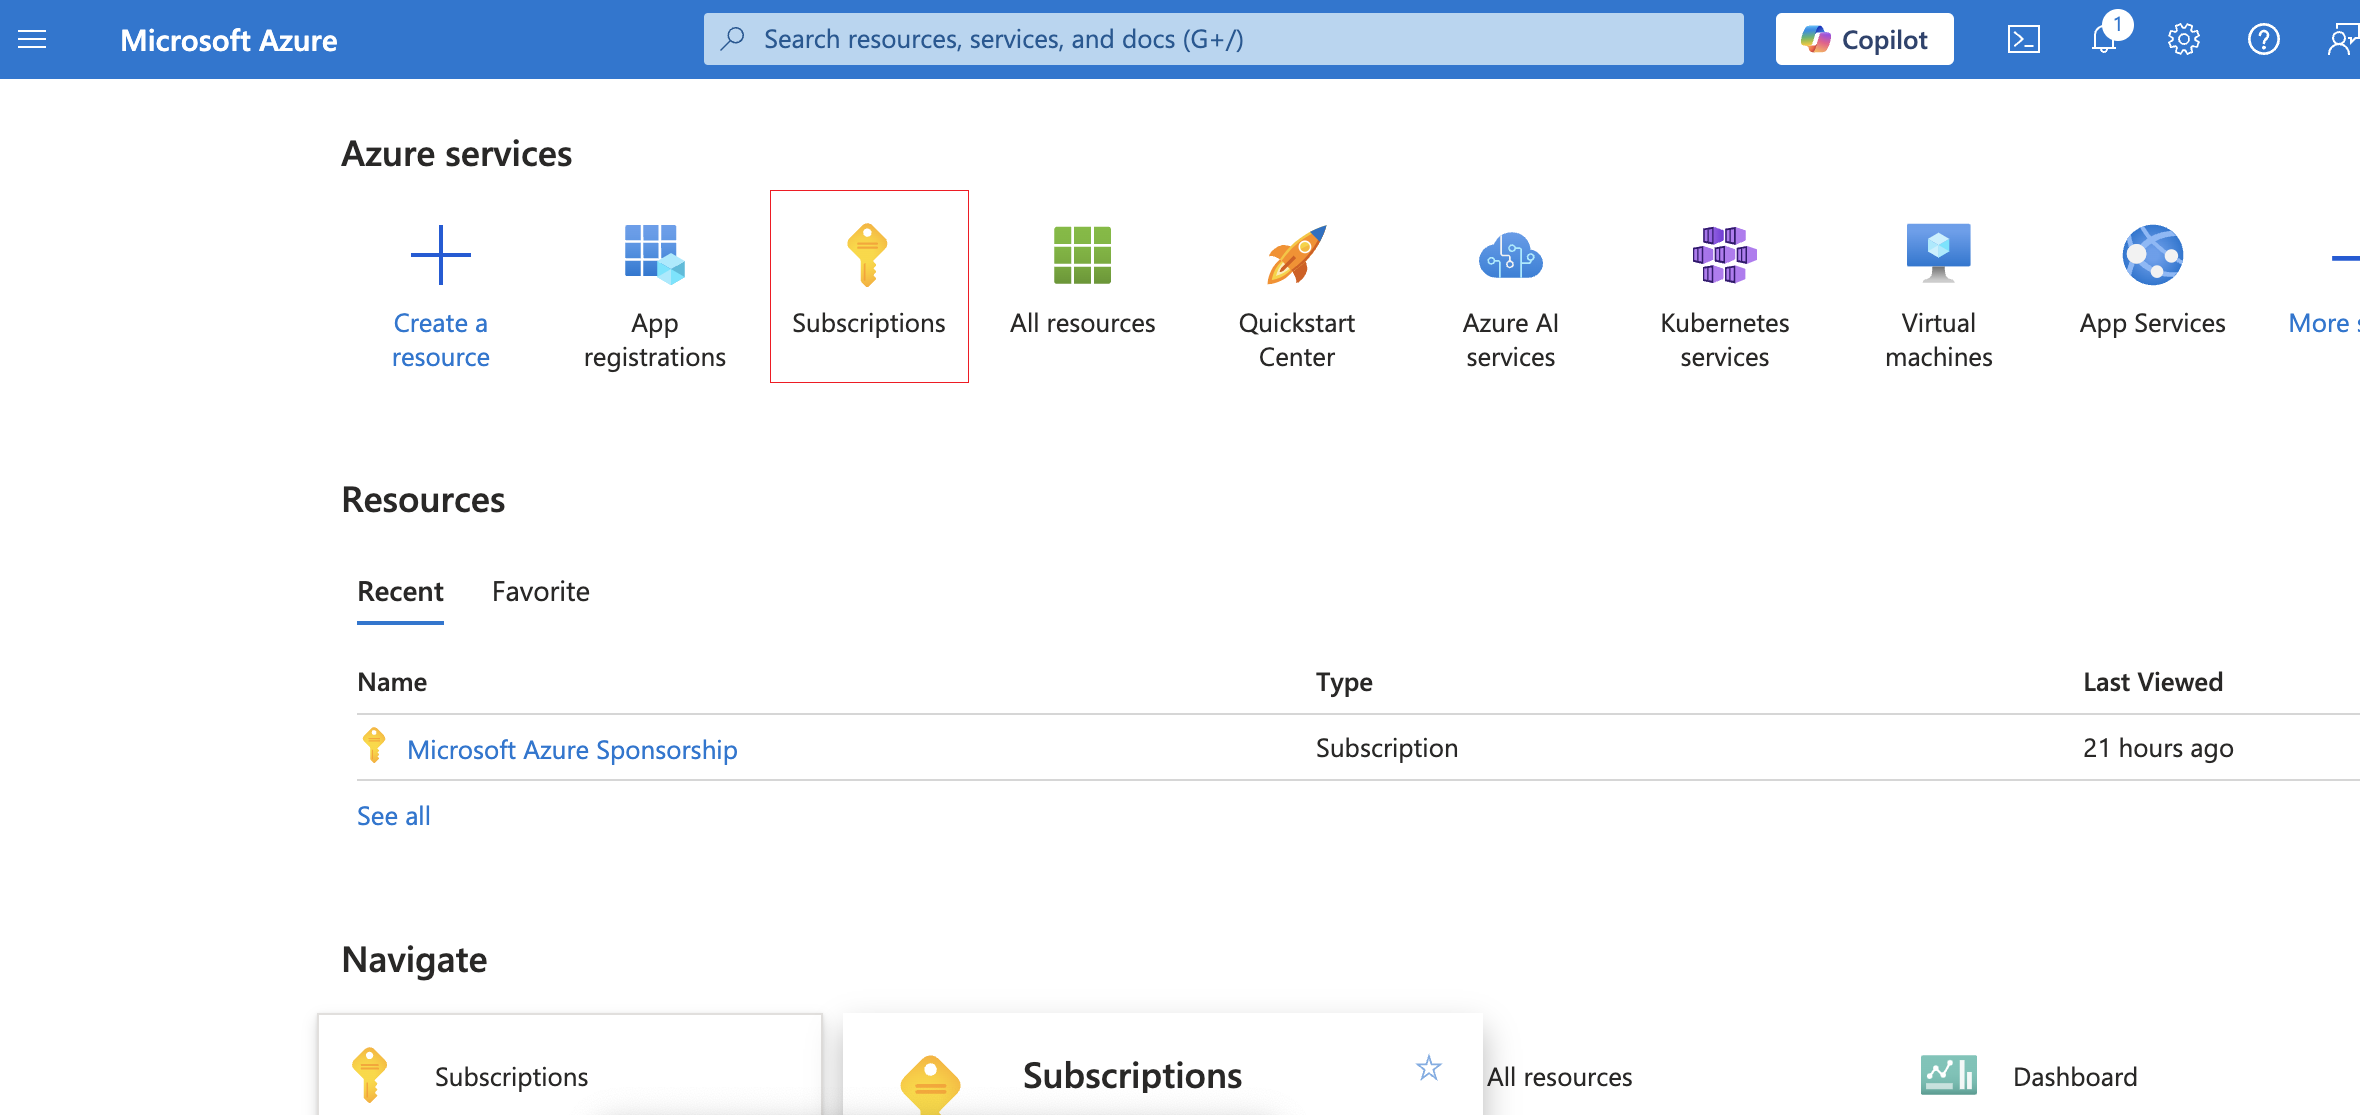The height and width of the screenshot is (1115, 2360).
Task: Open Microsoft Azure Sponsorship link
Action: (572, 749)
